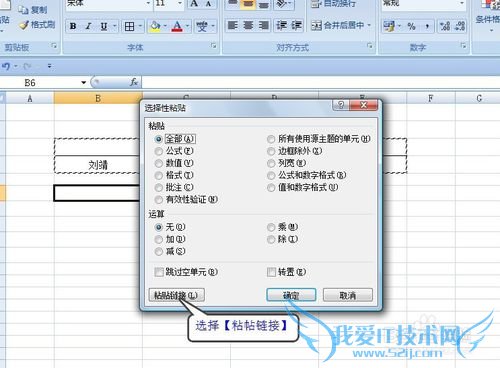Apply comma style number format
Screen dimensions: 500x368
[x=427, y=26]
